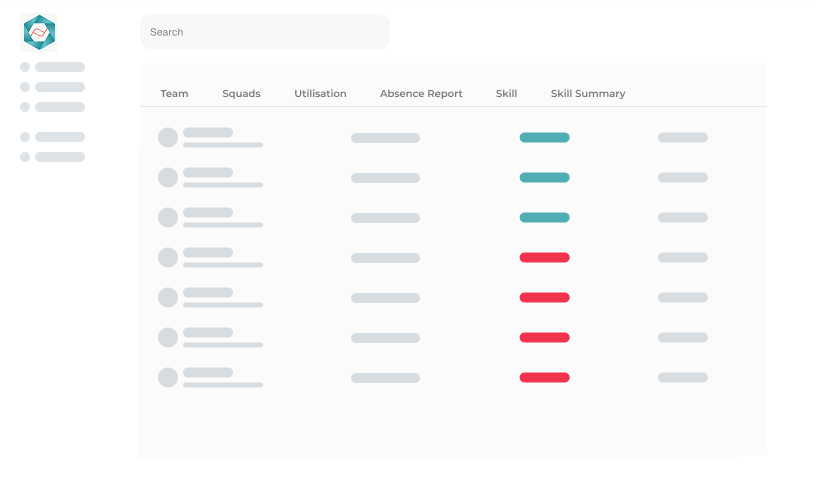Select the third sidebar menu item
This screenshot has width=816, height=484.
coord(53,107)
